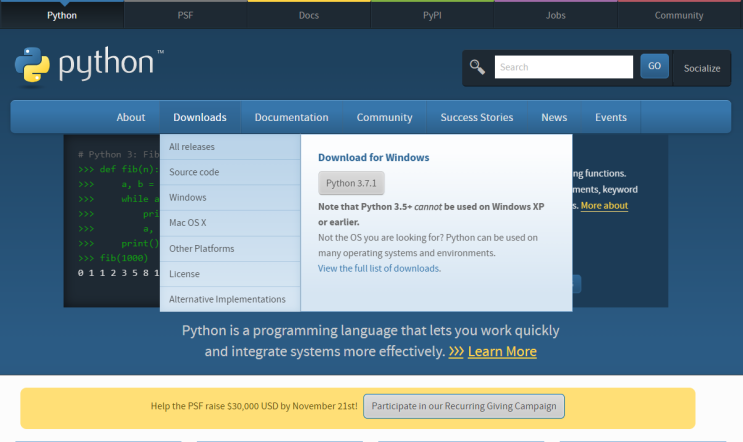
Task: Select the Community tab in the top bar
Action: (679, 15)
